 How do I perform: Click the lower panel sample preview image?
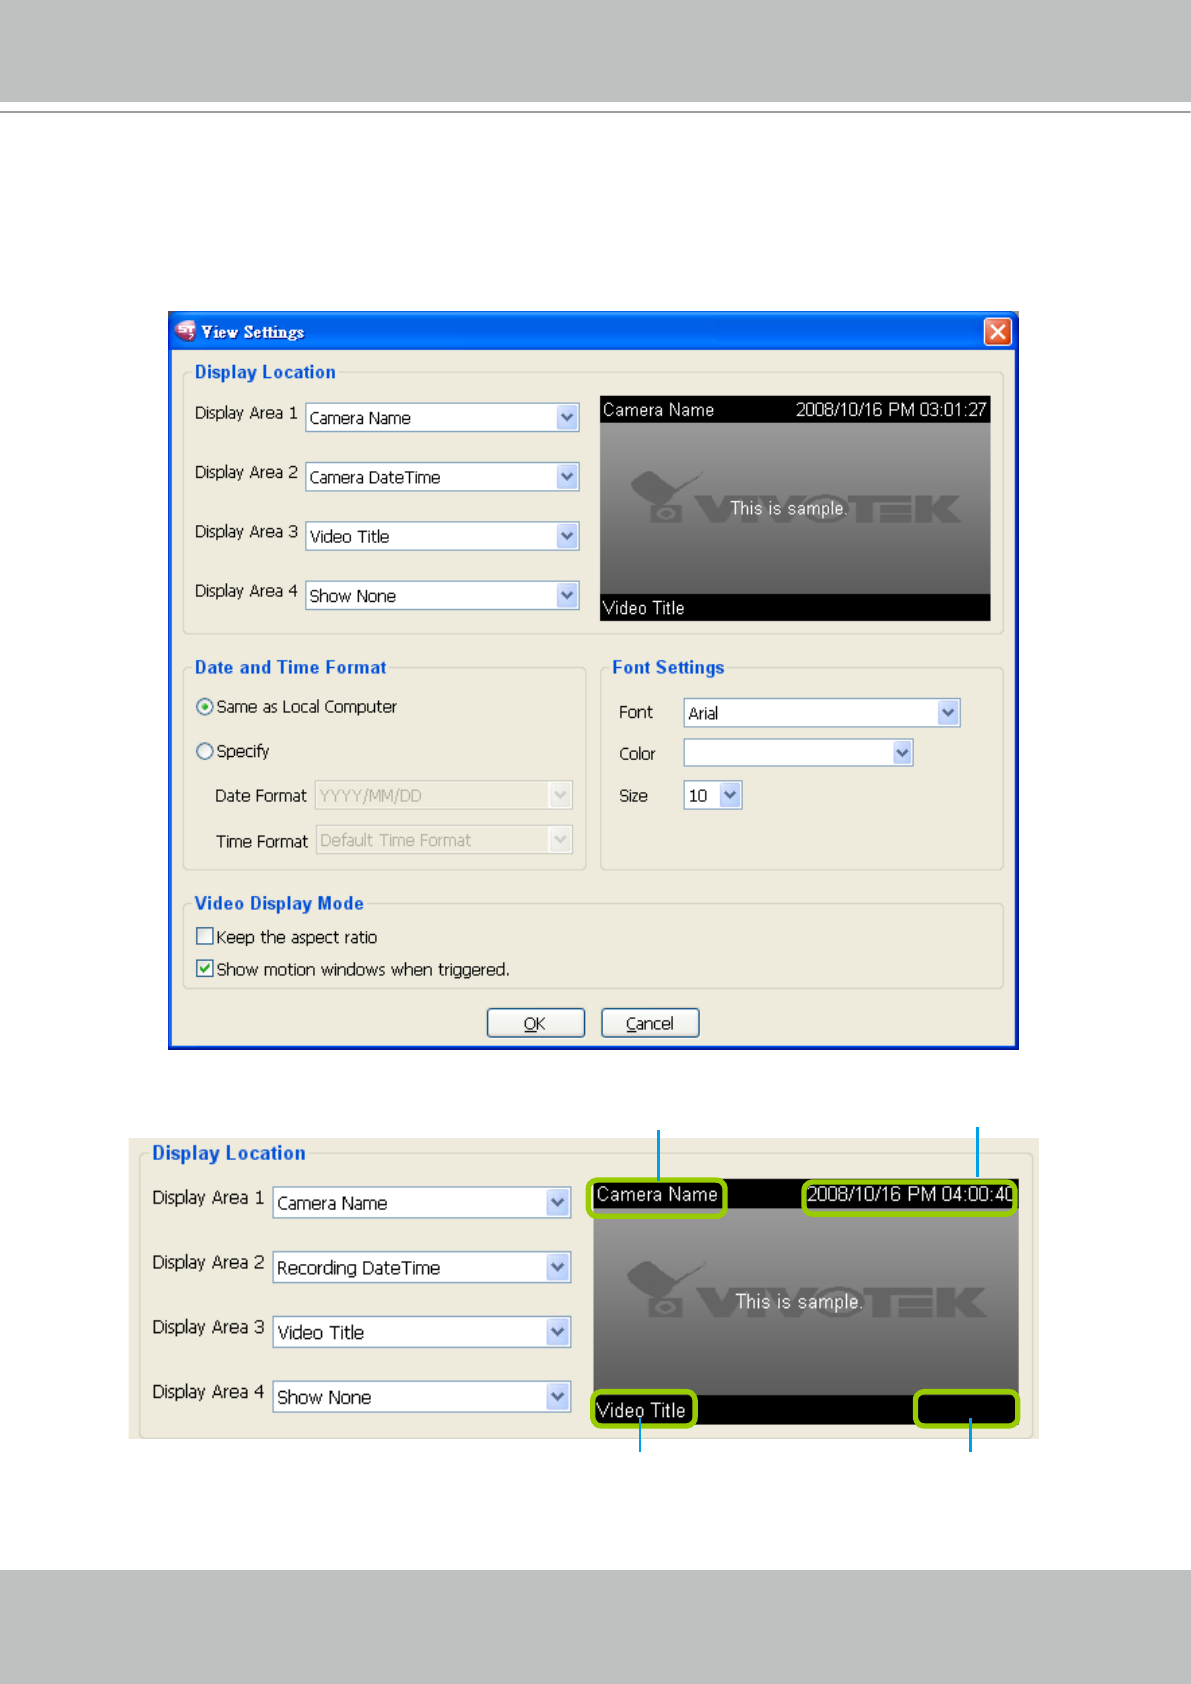click(806, 1301)
